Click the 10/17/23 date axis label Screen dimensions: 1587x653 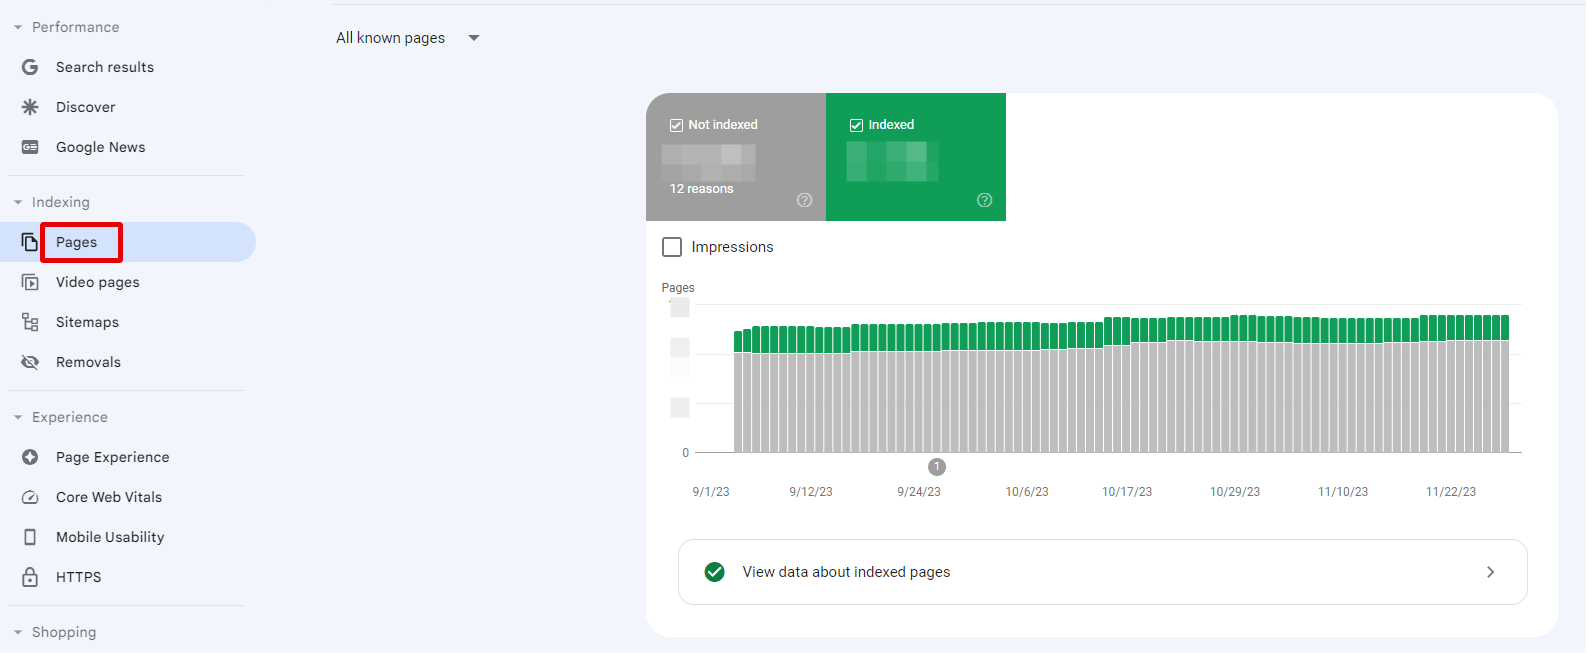pos(1127,492)
